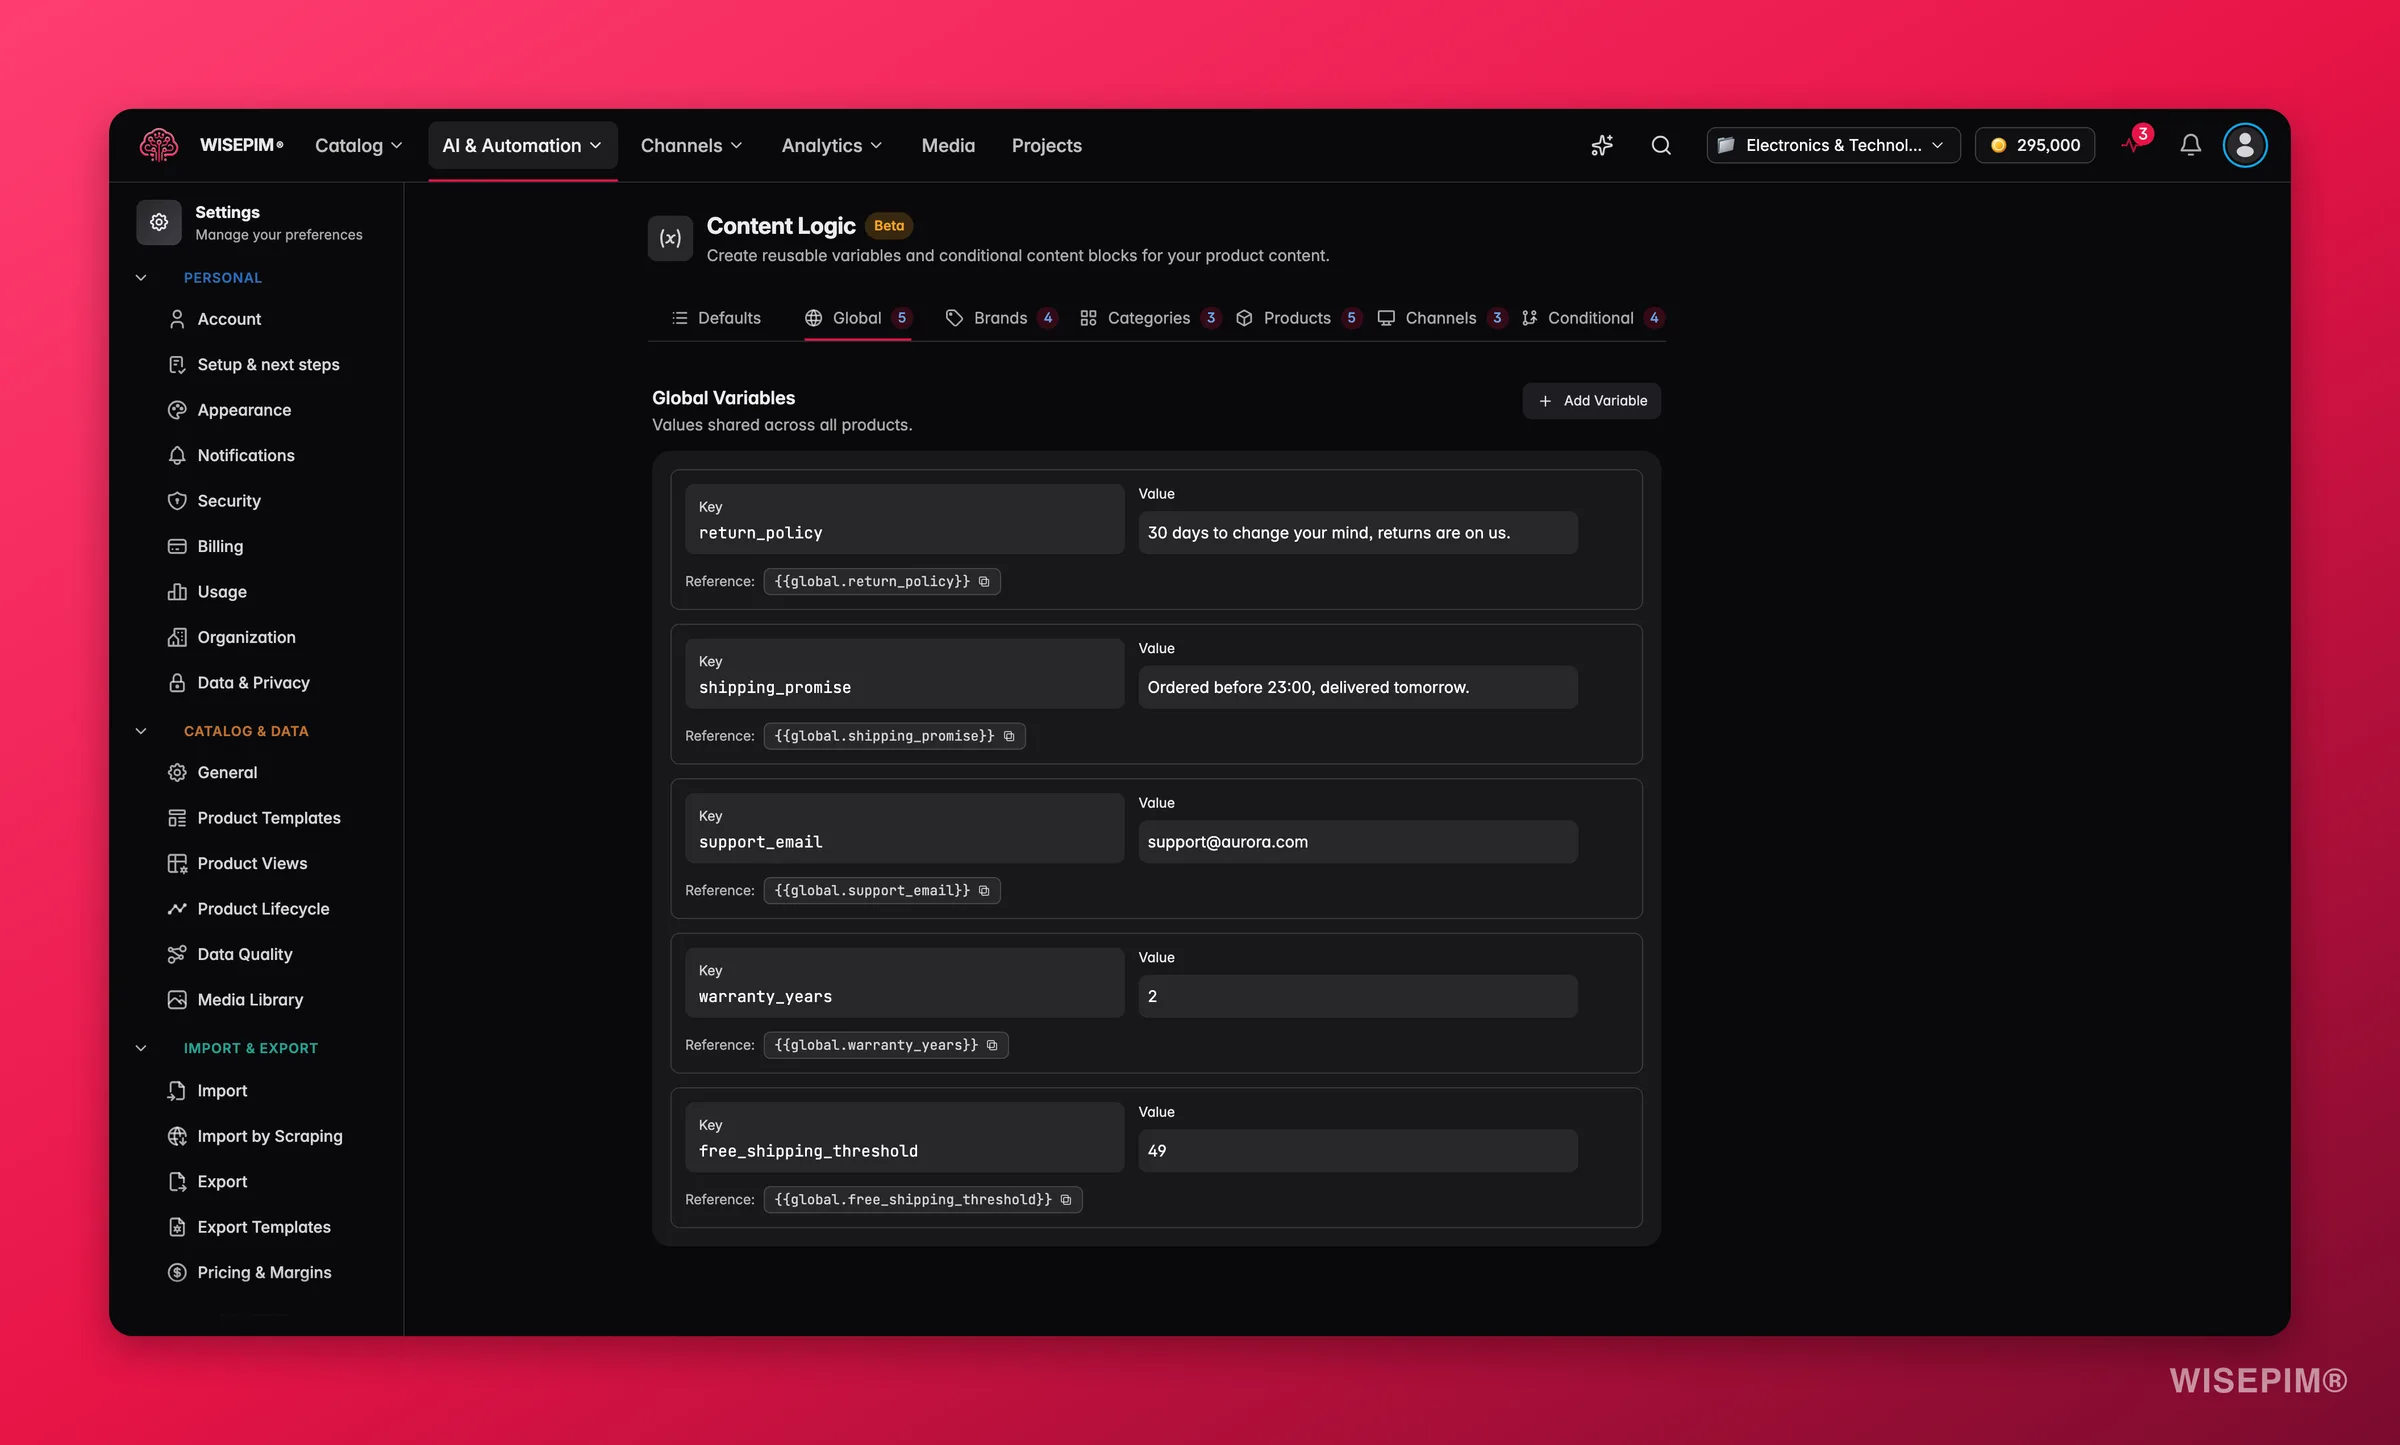
Task: Click the WISEPIM brain logo icon
Action: tap(159, 145)
